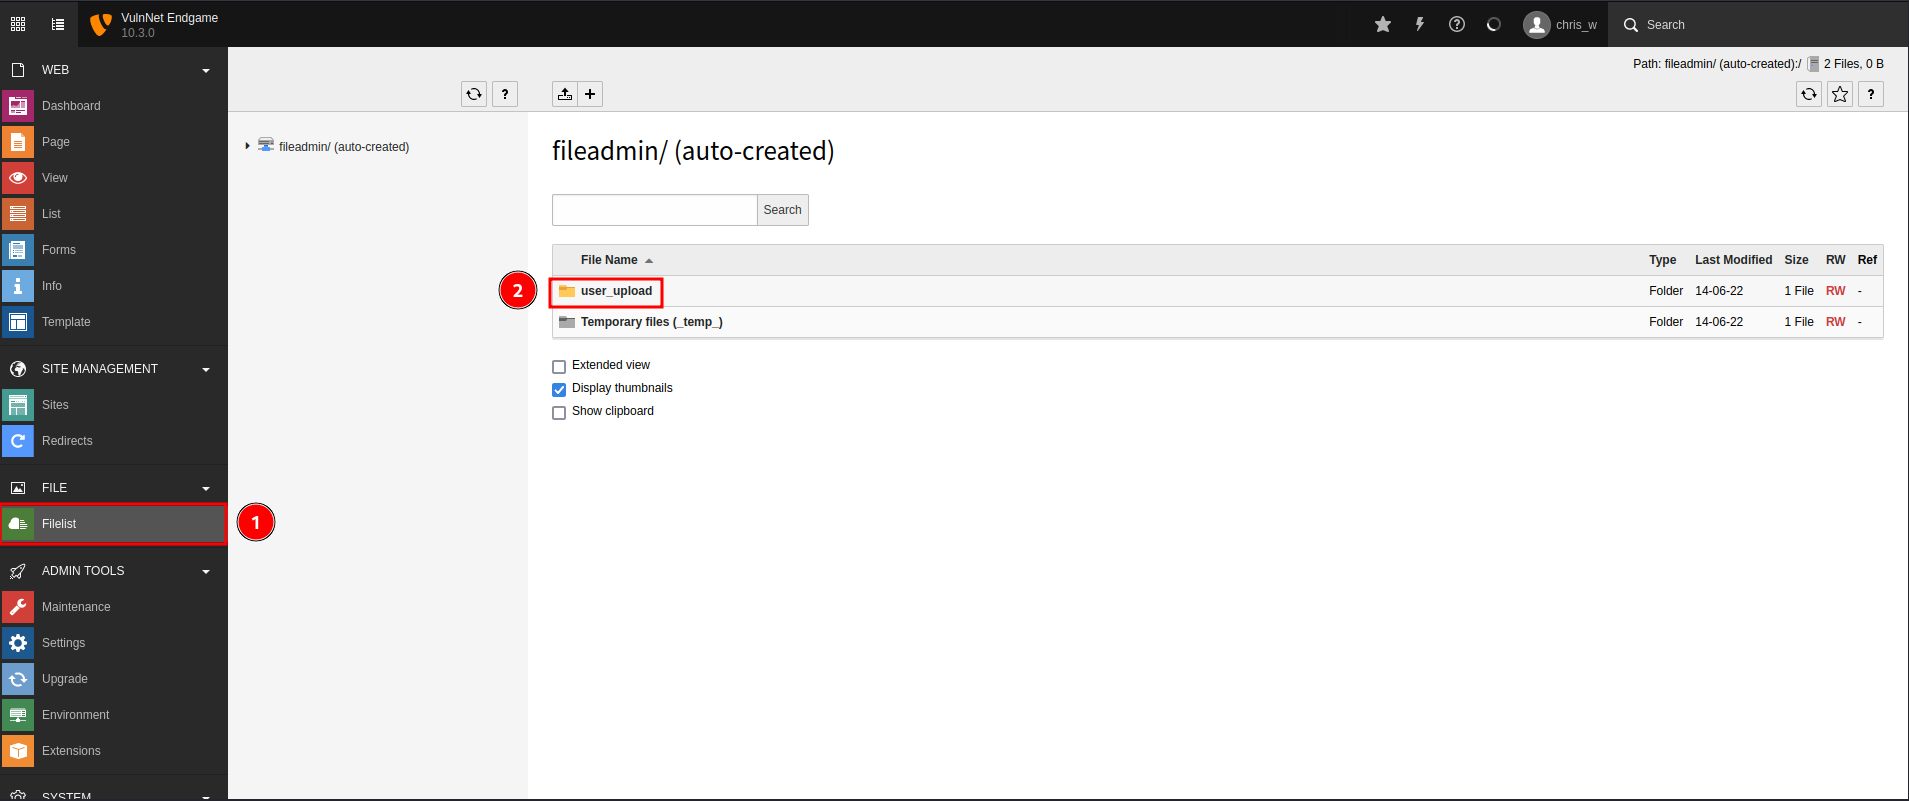Select fileadmin/ (auto-created) in tree

[x=344, y=147]
